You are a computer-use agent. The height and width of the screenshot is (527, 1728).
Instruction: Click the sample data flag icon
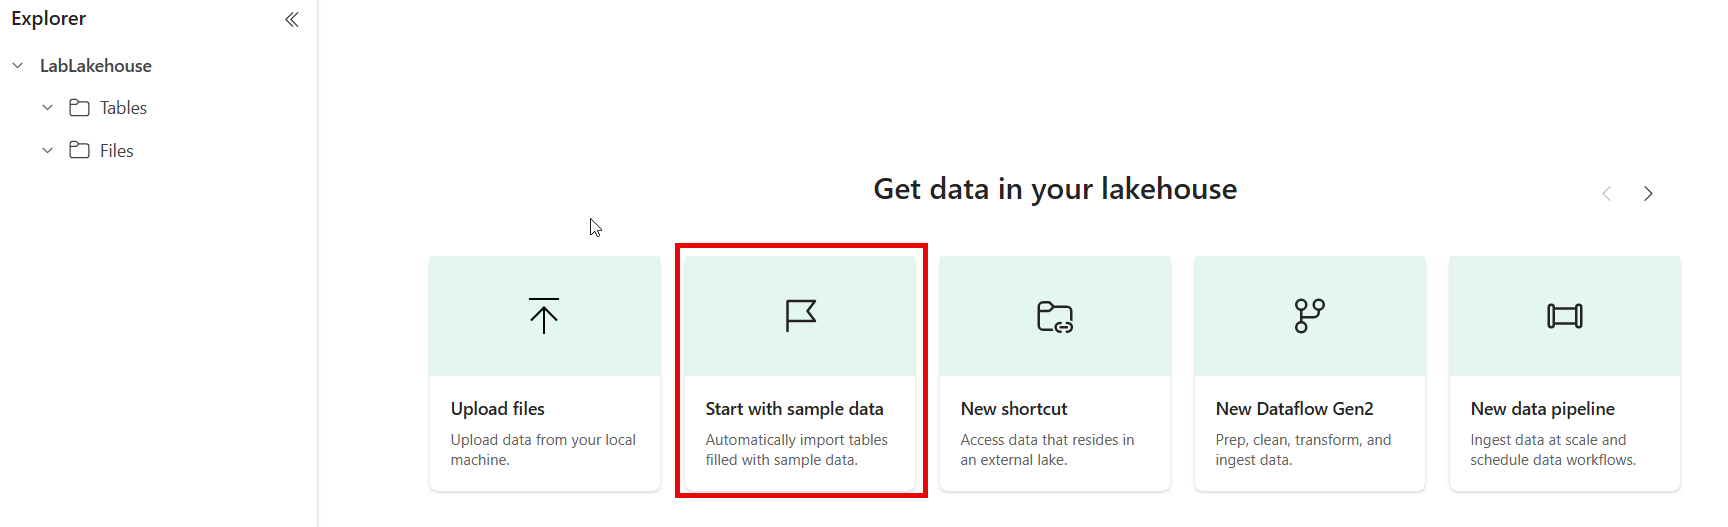click(x=801, y=316)
